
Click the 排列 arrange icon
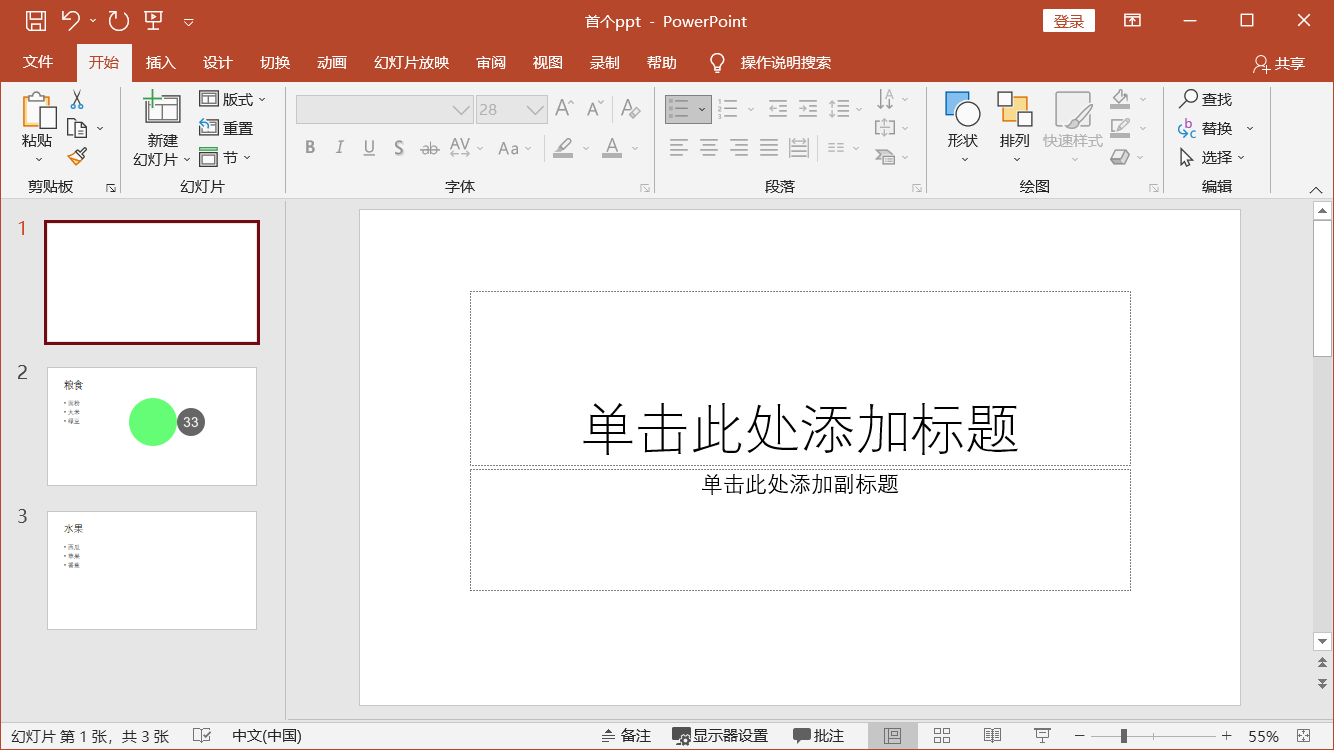click(1014, 109)
